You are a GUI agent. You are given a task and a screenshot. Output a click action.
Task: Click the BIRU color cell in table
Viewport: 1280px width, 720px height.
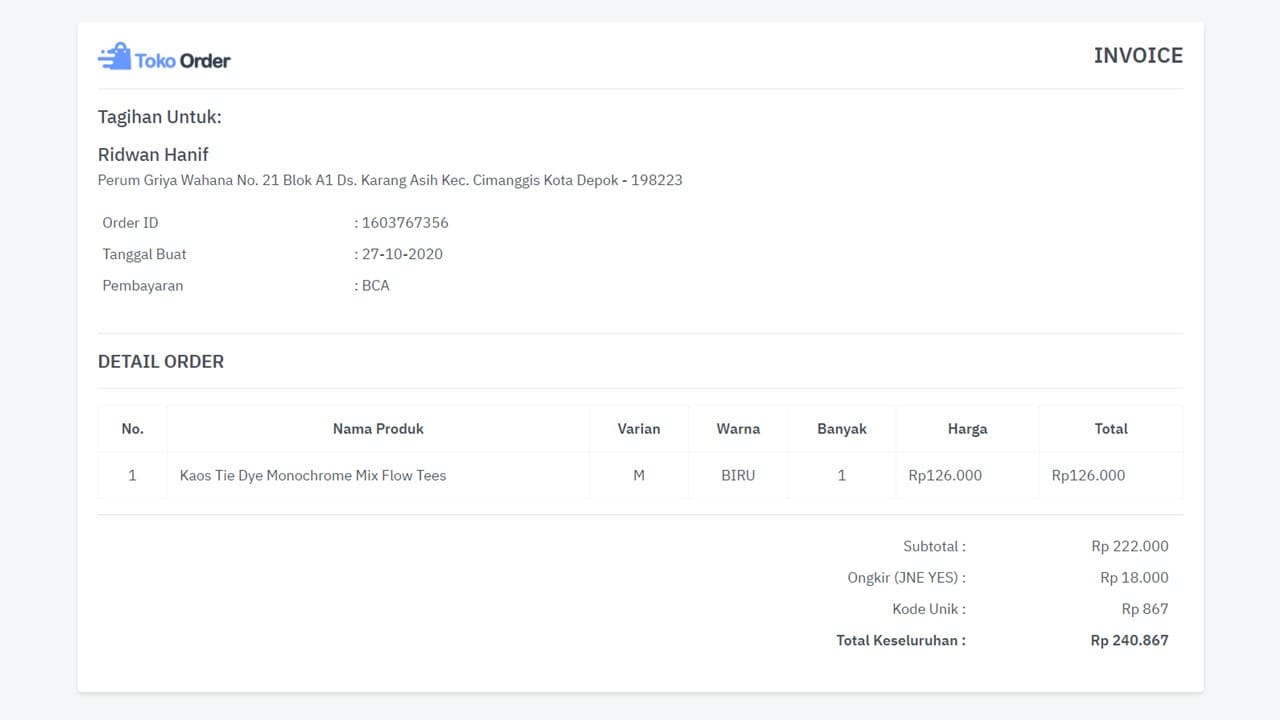738,475
